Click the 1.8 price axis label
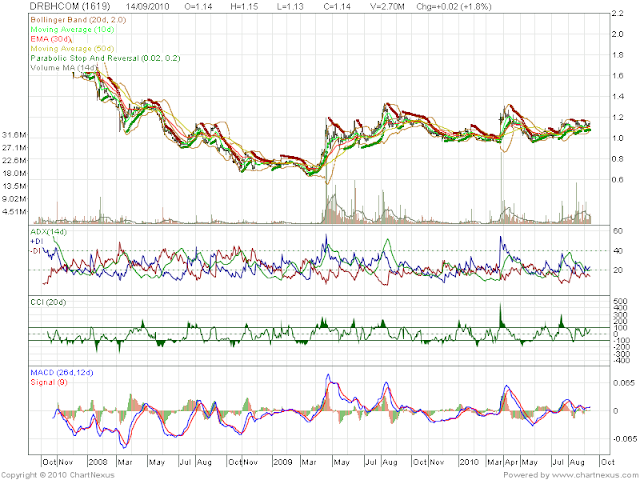This screenshot has width=640, height=480. pos(618,55)
